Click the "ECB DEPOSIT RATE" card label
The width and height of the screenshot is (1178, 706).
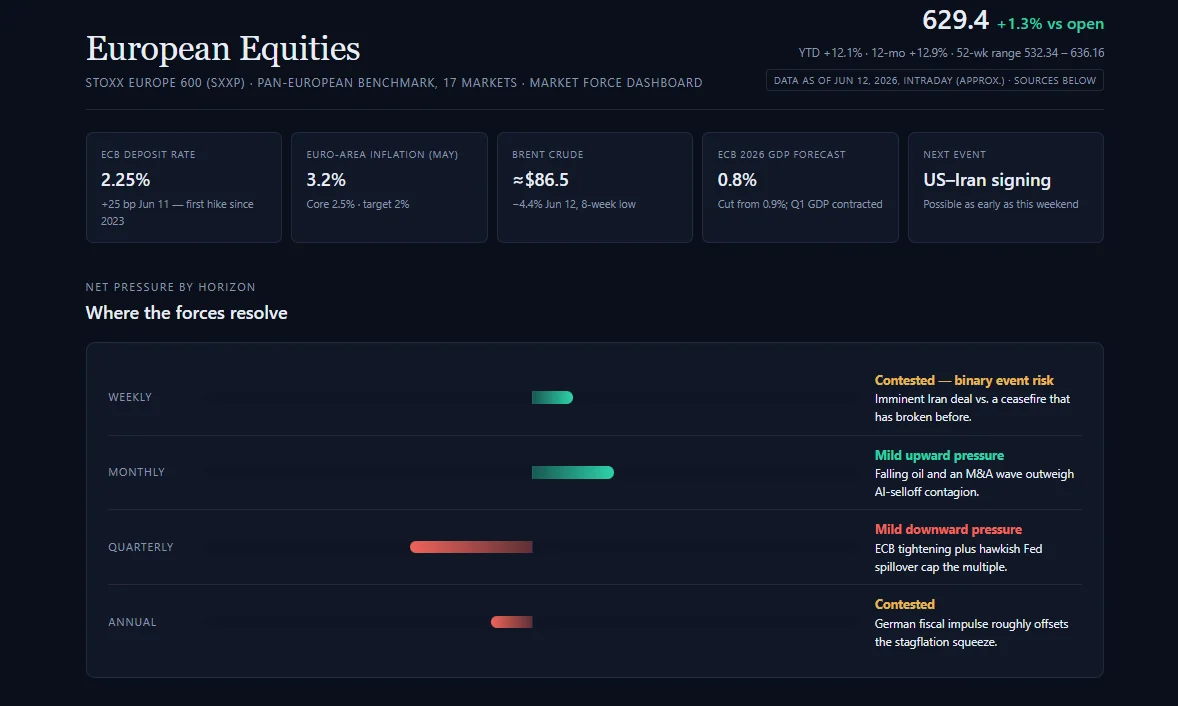(148, 155)
